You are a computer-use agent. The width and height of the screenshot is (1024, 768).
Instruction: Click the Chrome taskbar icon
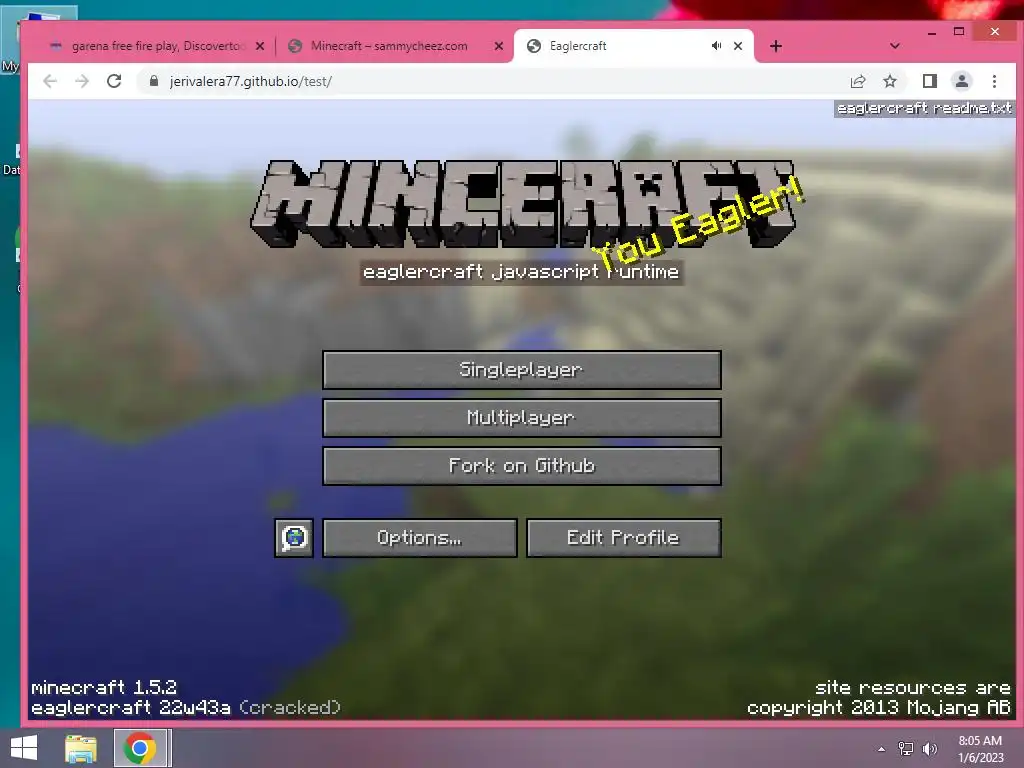click(139, 748)
